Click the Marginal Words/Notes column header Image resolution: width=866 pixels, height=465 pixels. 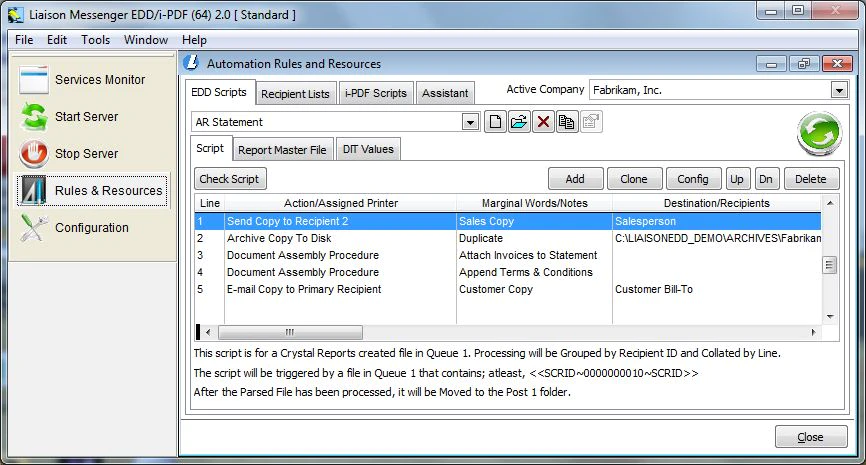click(x=535, y=203)
